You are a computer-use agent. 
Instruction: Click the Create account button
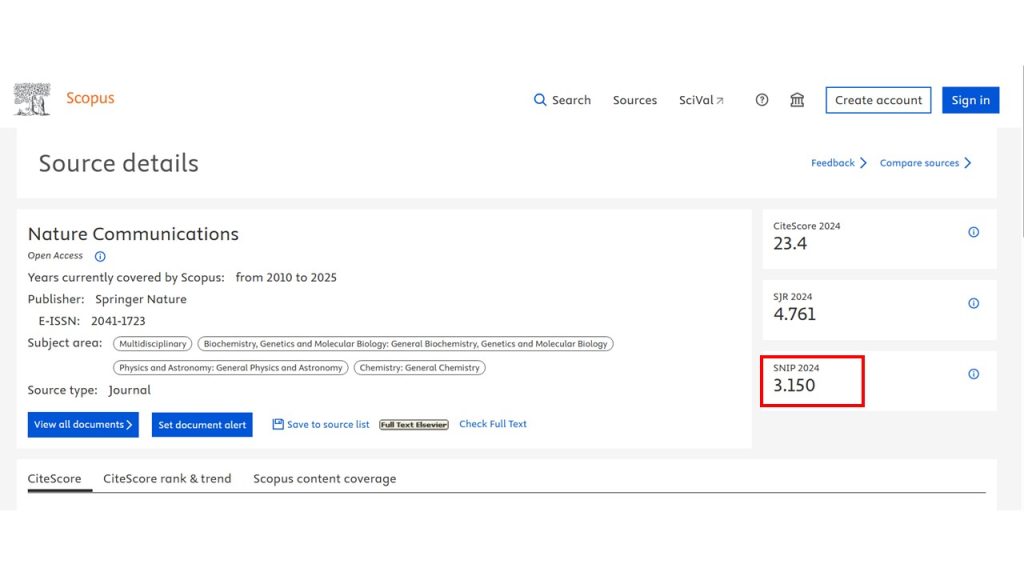click(x=878, y=100)
